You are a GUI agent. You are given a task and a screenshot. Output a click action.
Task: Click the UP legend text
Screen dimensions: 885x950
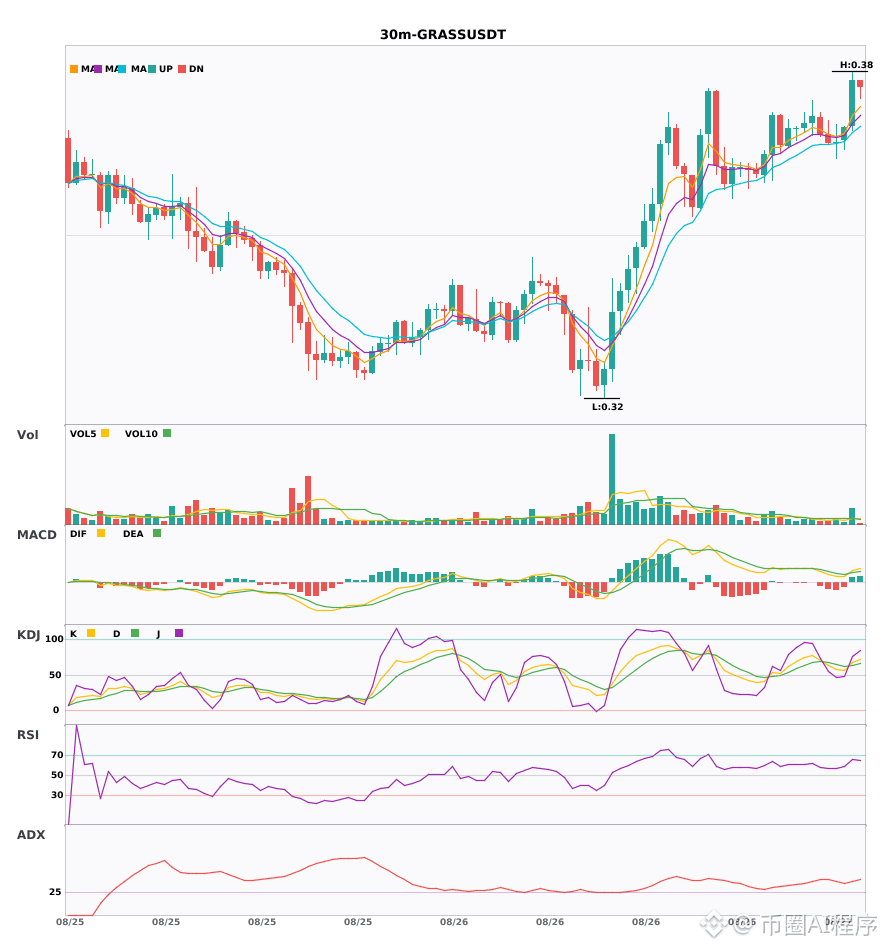pos(166,69)
